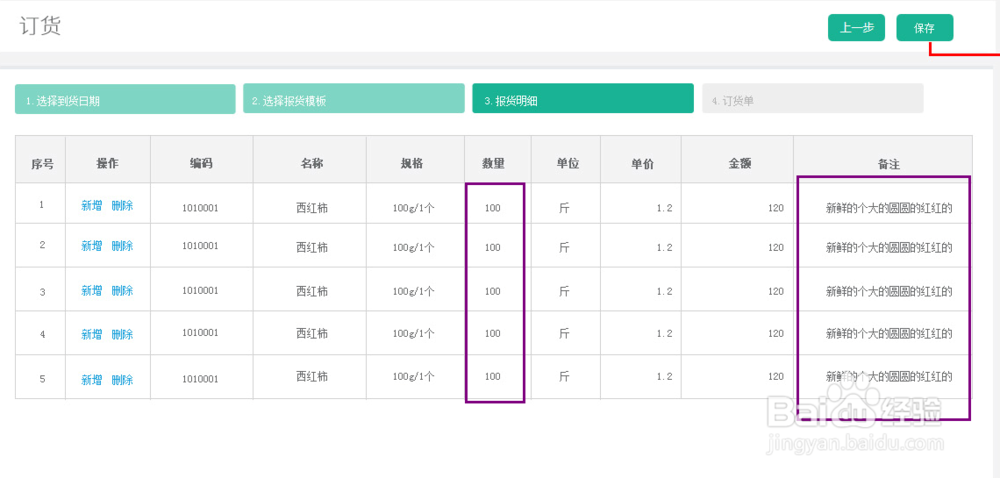Click the 保存 button

tap(924, 28)
